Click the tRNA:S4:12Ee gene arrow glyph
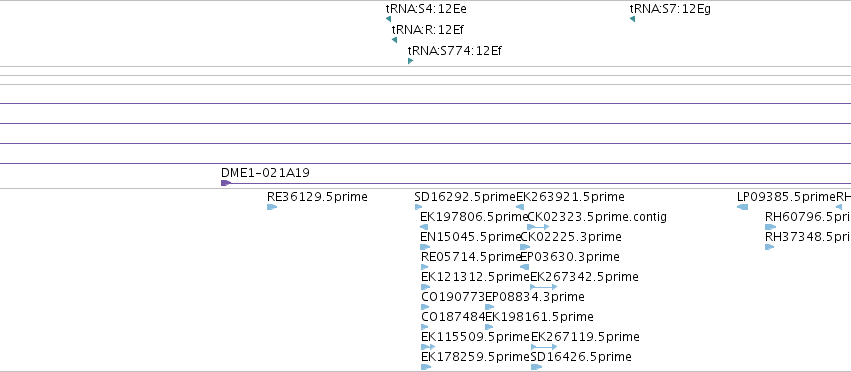The image size is (851, 372). tap(389, 19)
